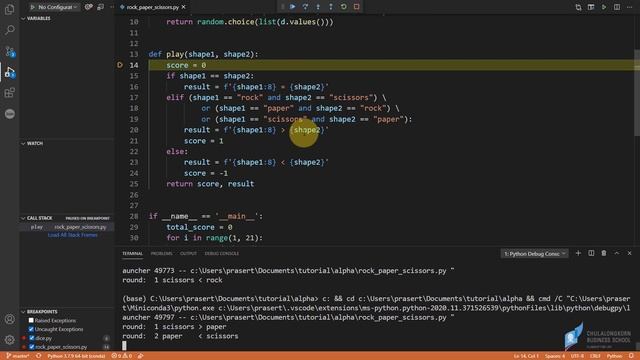Create a new terminal with the plus icon
The width and height of the screenshot is (640, 360).
point(578,253)
